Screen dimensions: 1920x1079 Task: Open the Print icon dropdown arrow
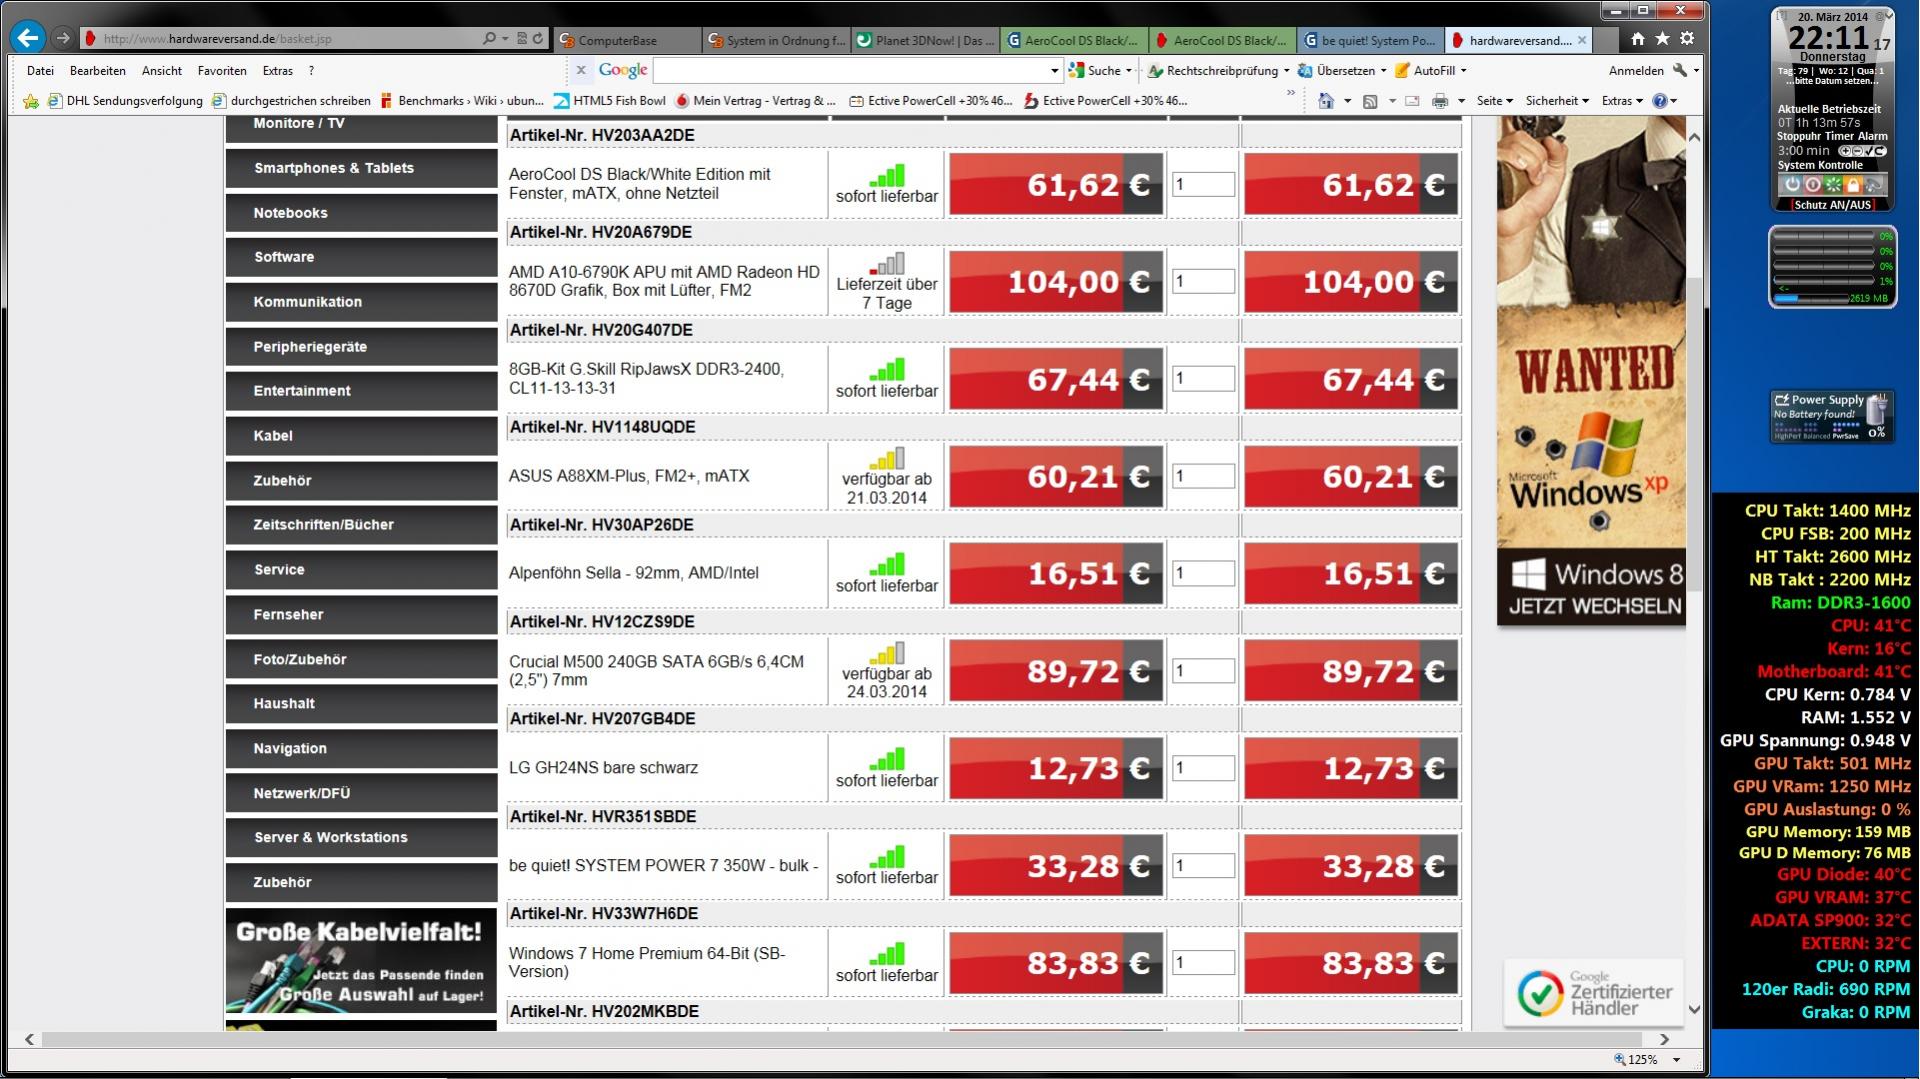(x=1461, y=101)
